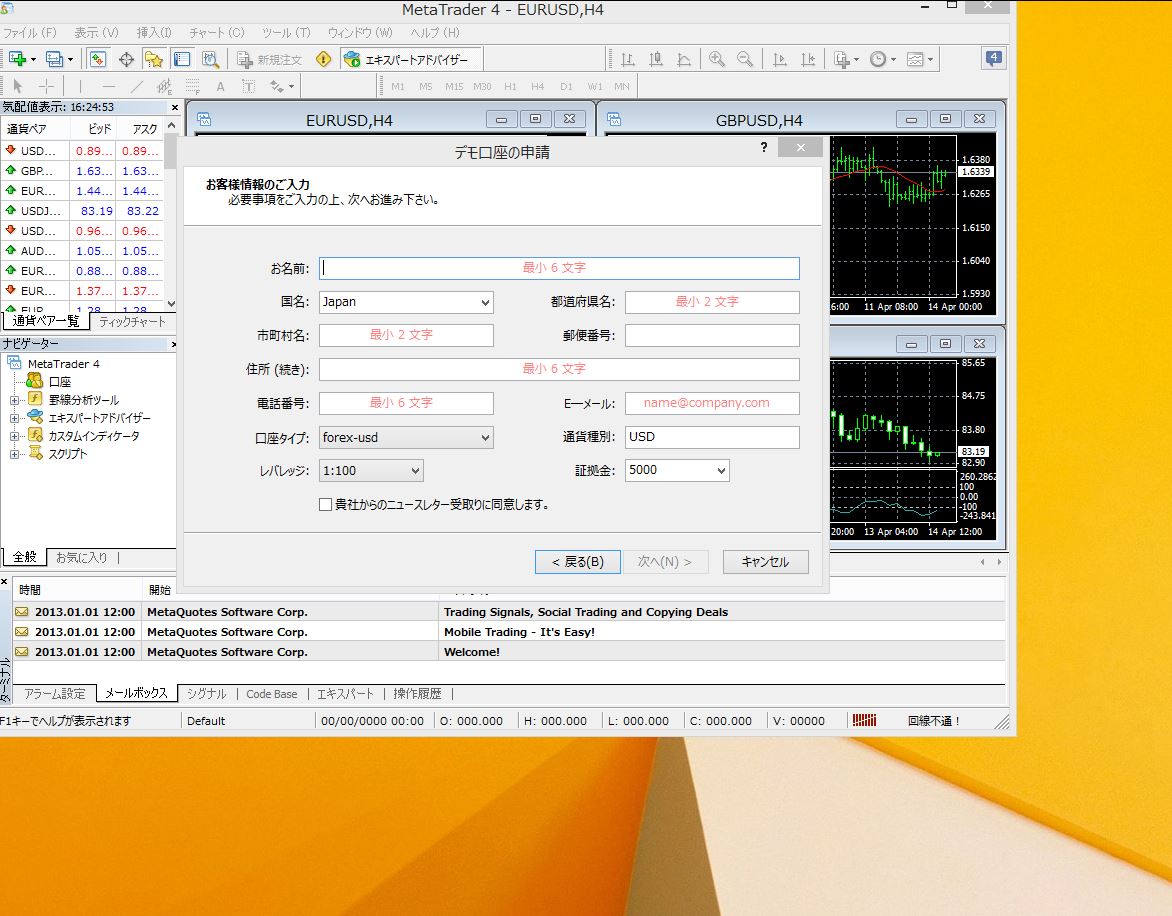Select the 口座 item in Navigator tree
Viewport: 1172px width, 916px height.
click(x=60, y=382)
